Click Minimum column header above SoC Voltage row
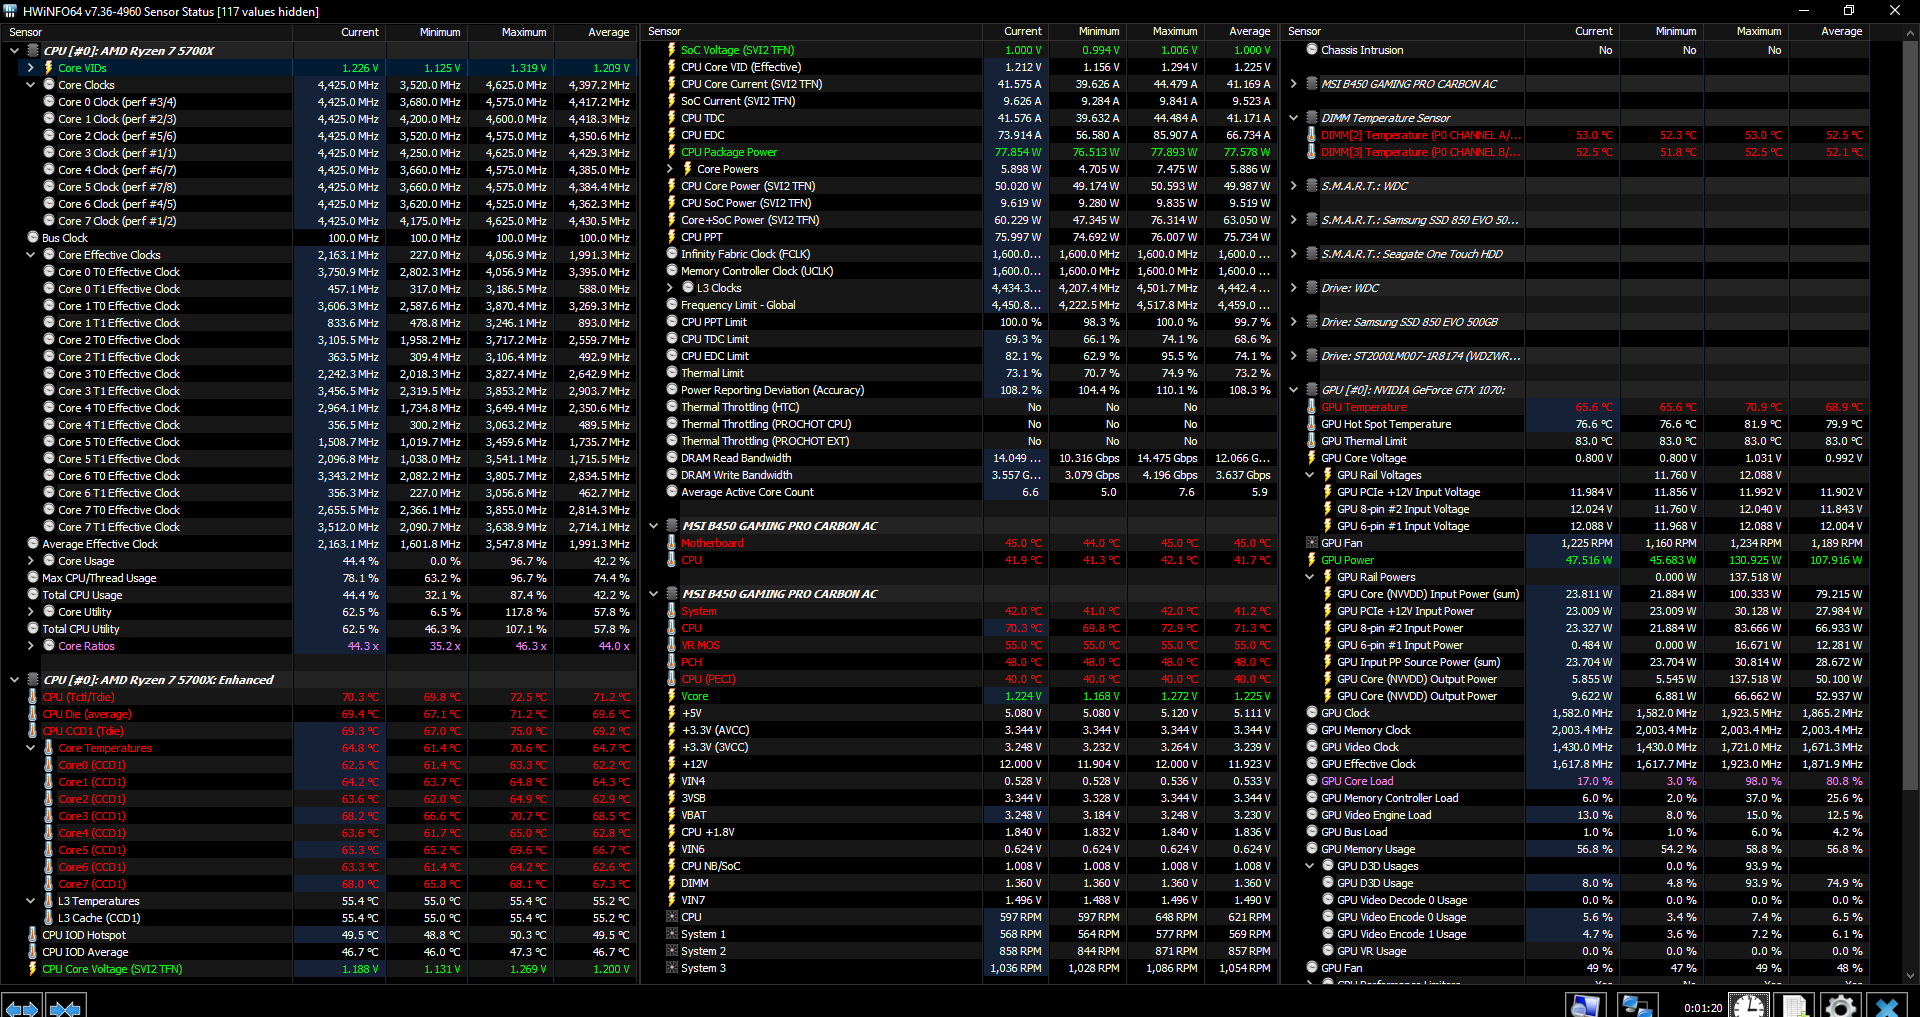The height and width of the screenshot is (1017, 1920). pos(1088,32)
